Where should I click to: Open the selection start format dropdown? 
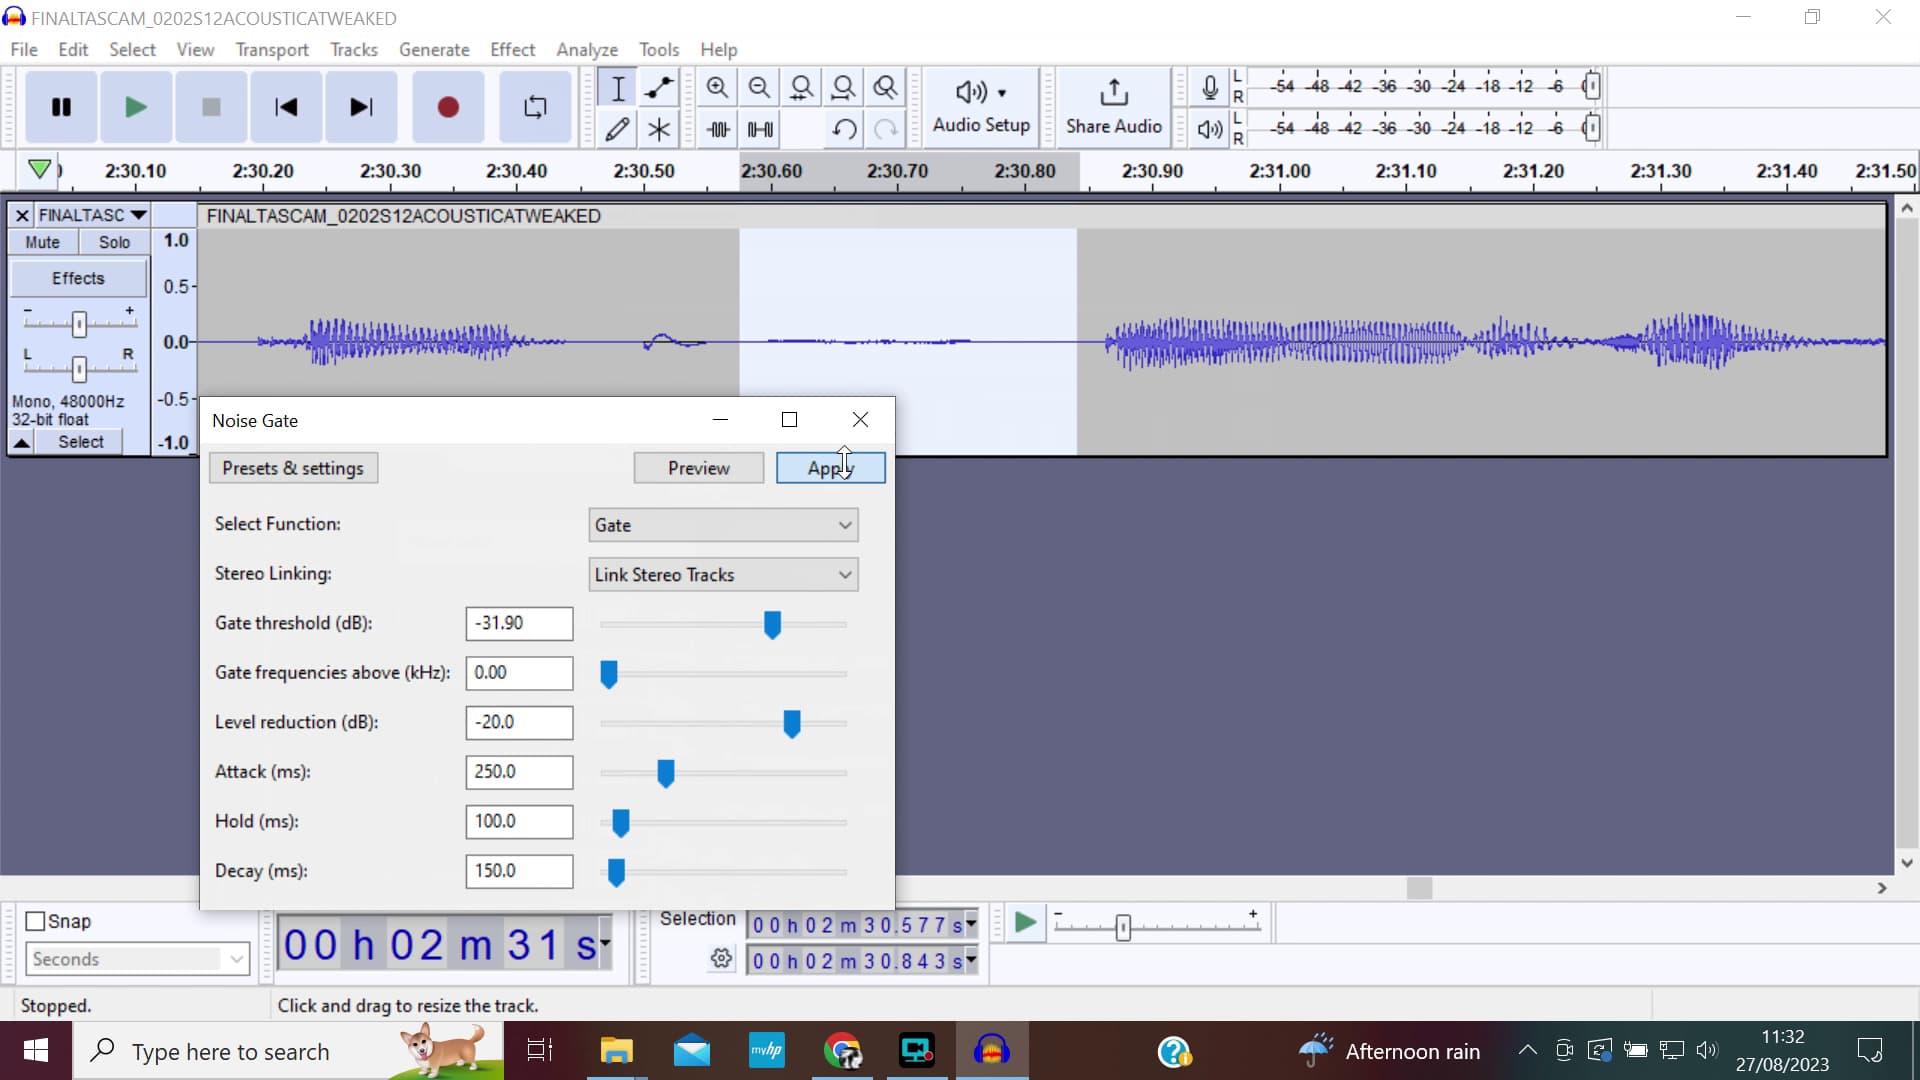coord(971,925)
